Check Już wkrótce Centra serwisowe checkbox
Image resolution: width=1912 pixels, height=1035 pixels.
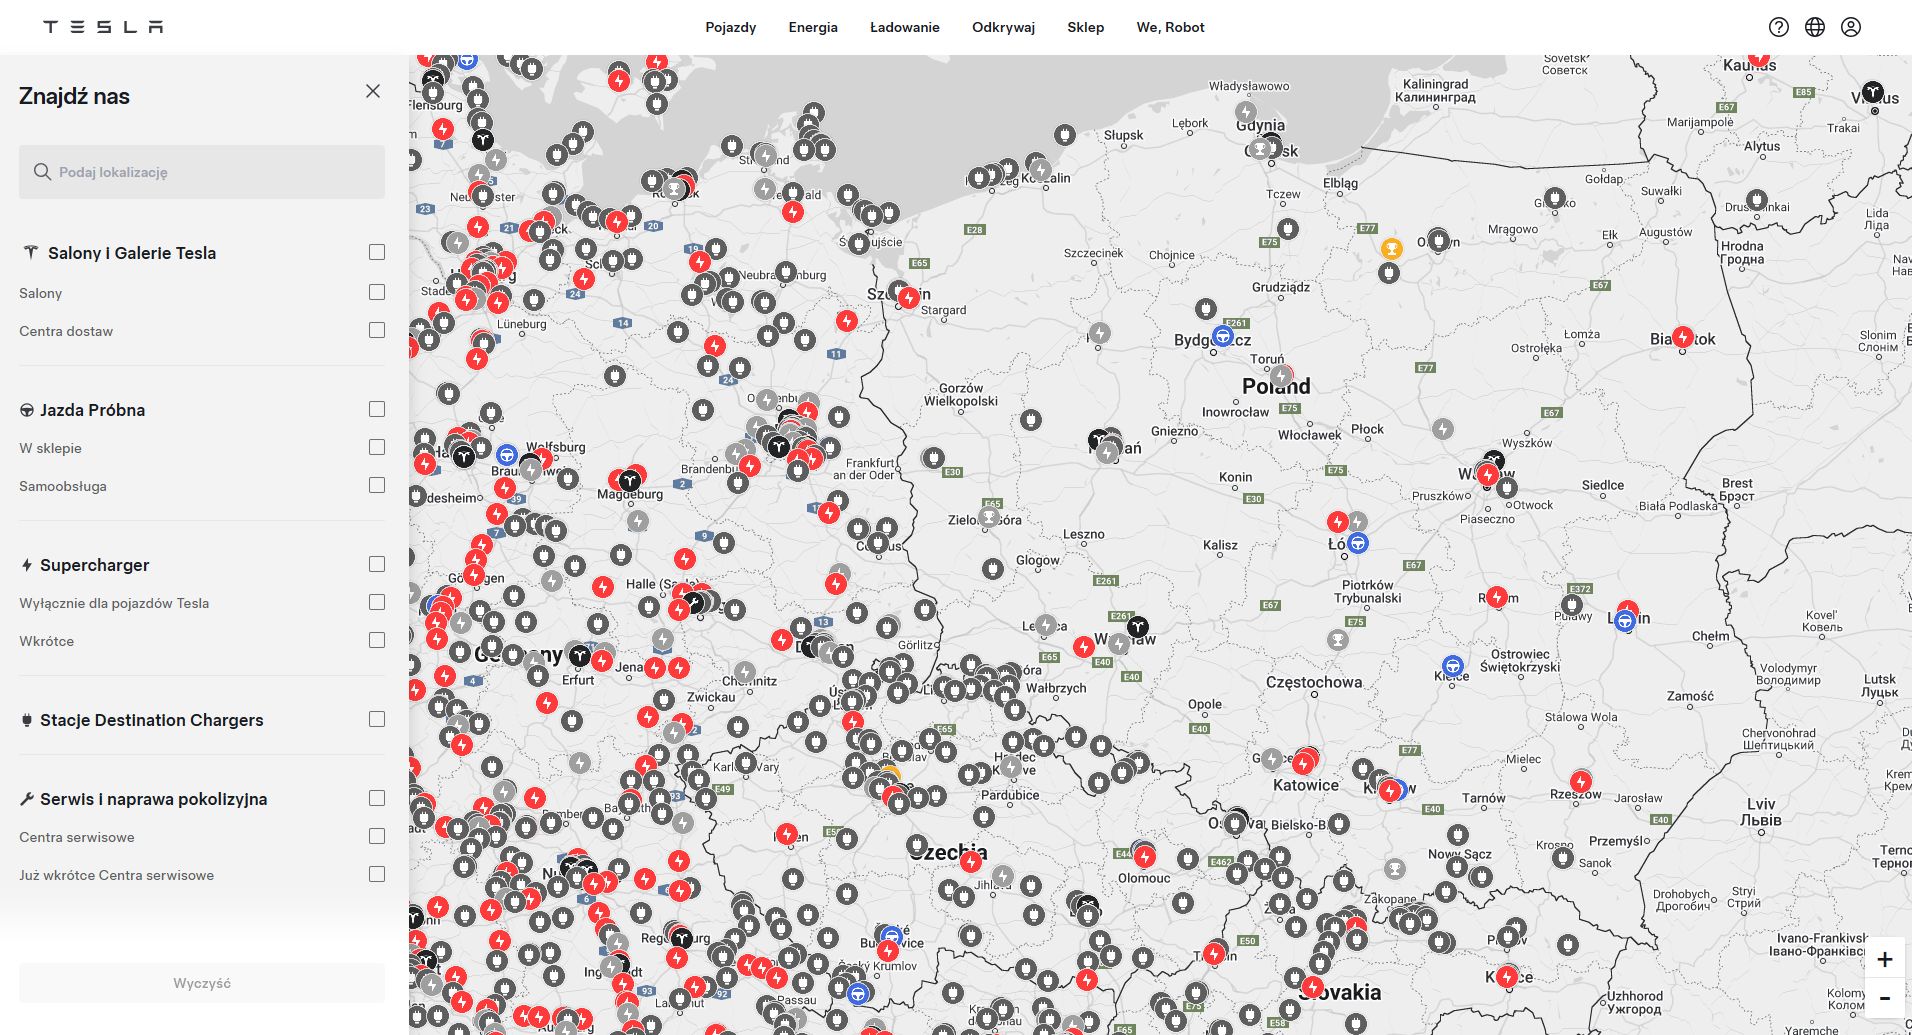376,874
